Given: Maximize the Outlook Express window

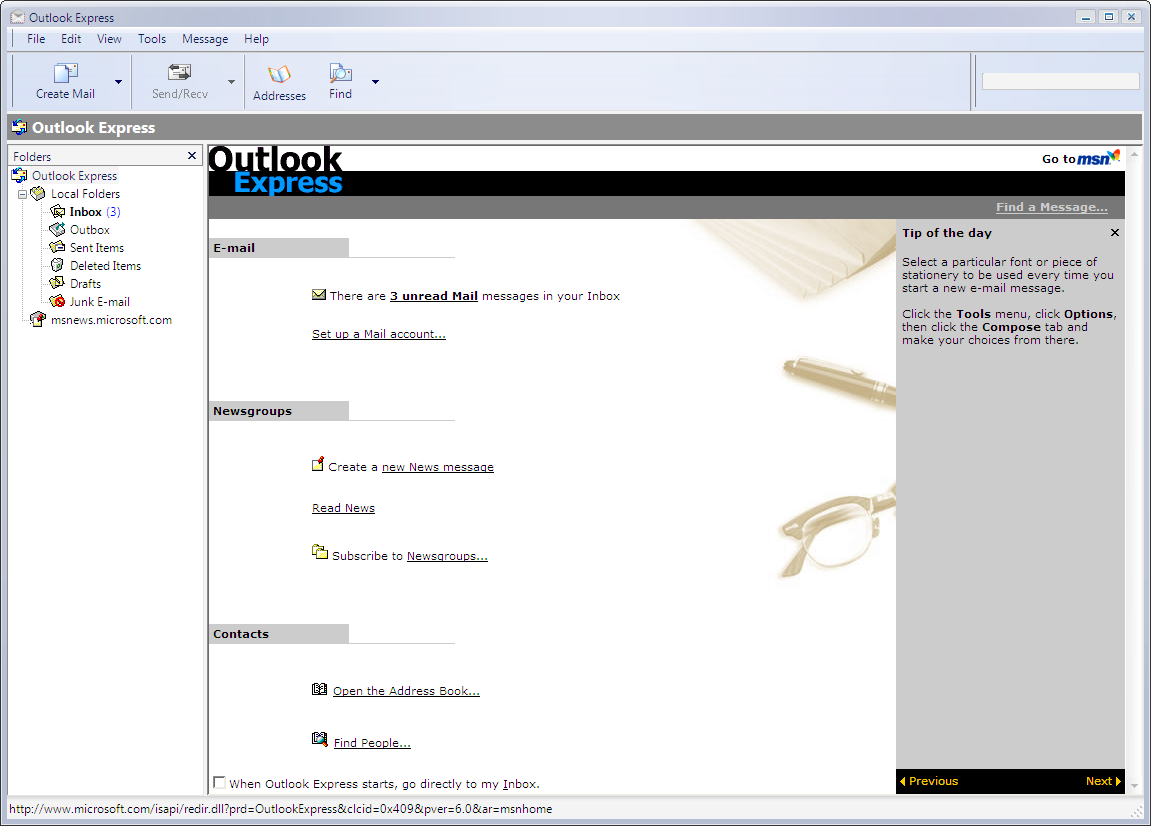Looking at the screenshot, I should (1109, 17).
